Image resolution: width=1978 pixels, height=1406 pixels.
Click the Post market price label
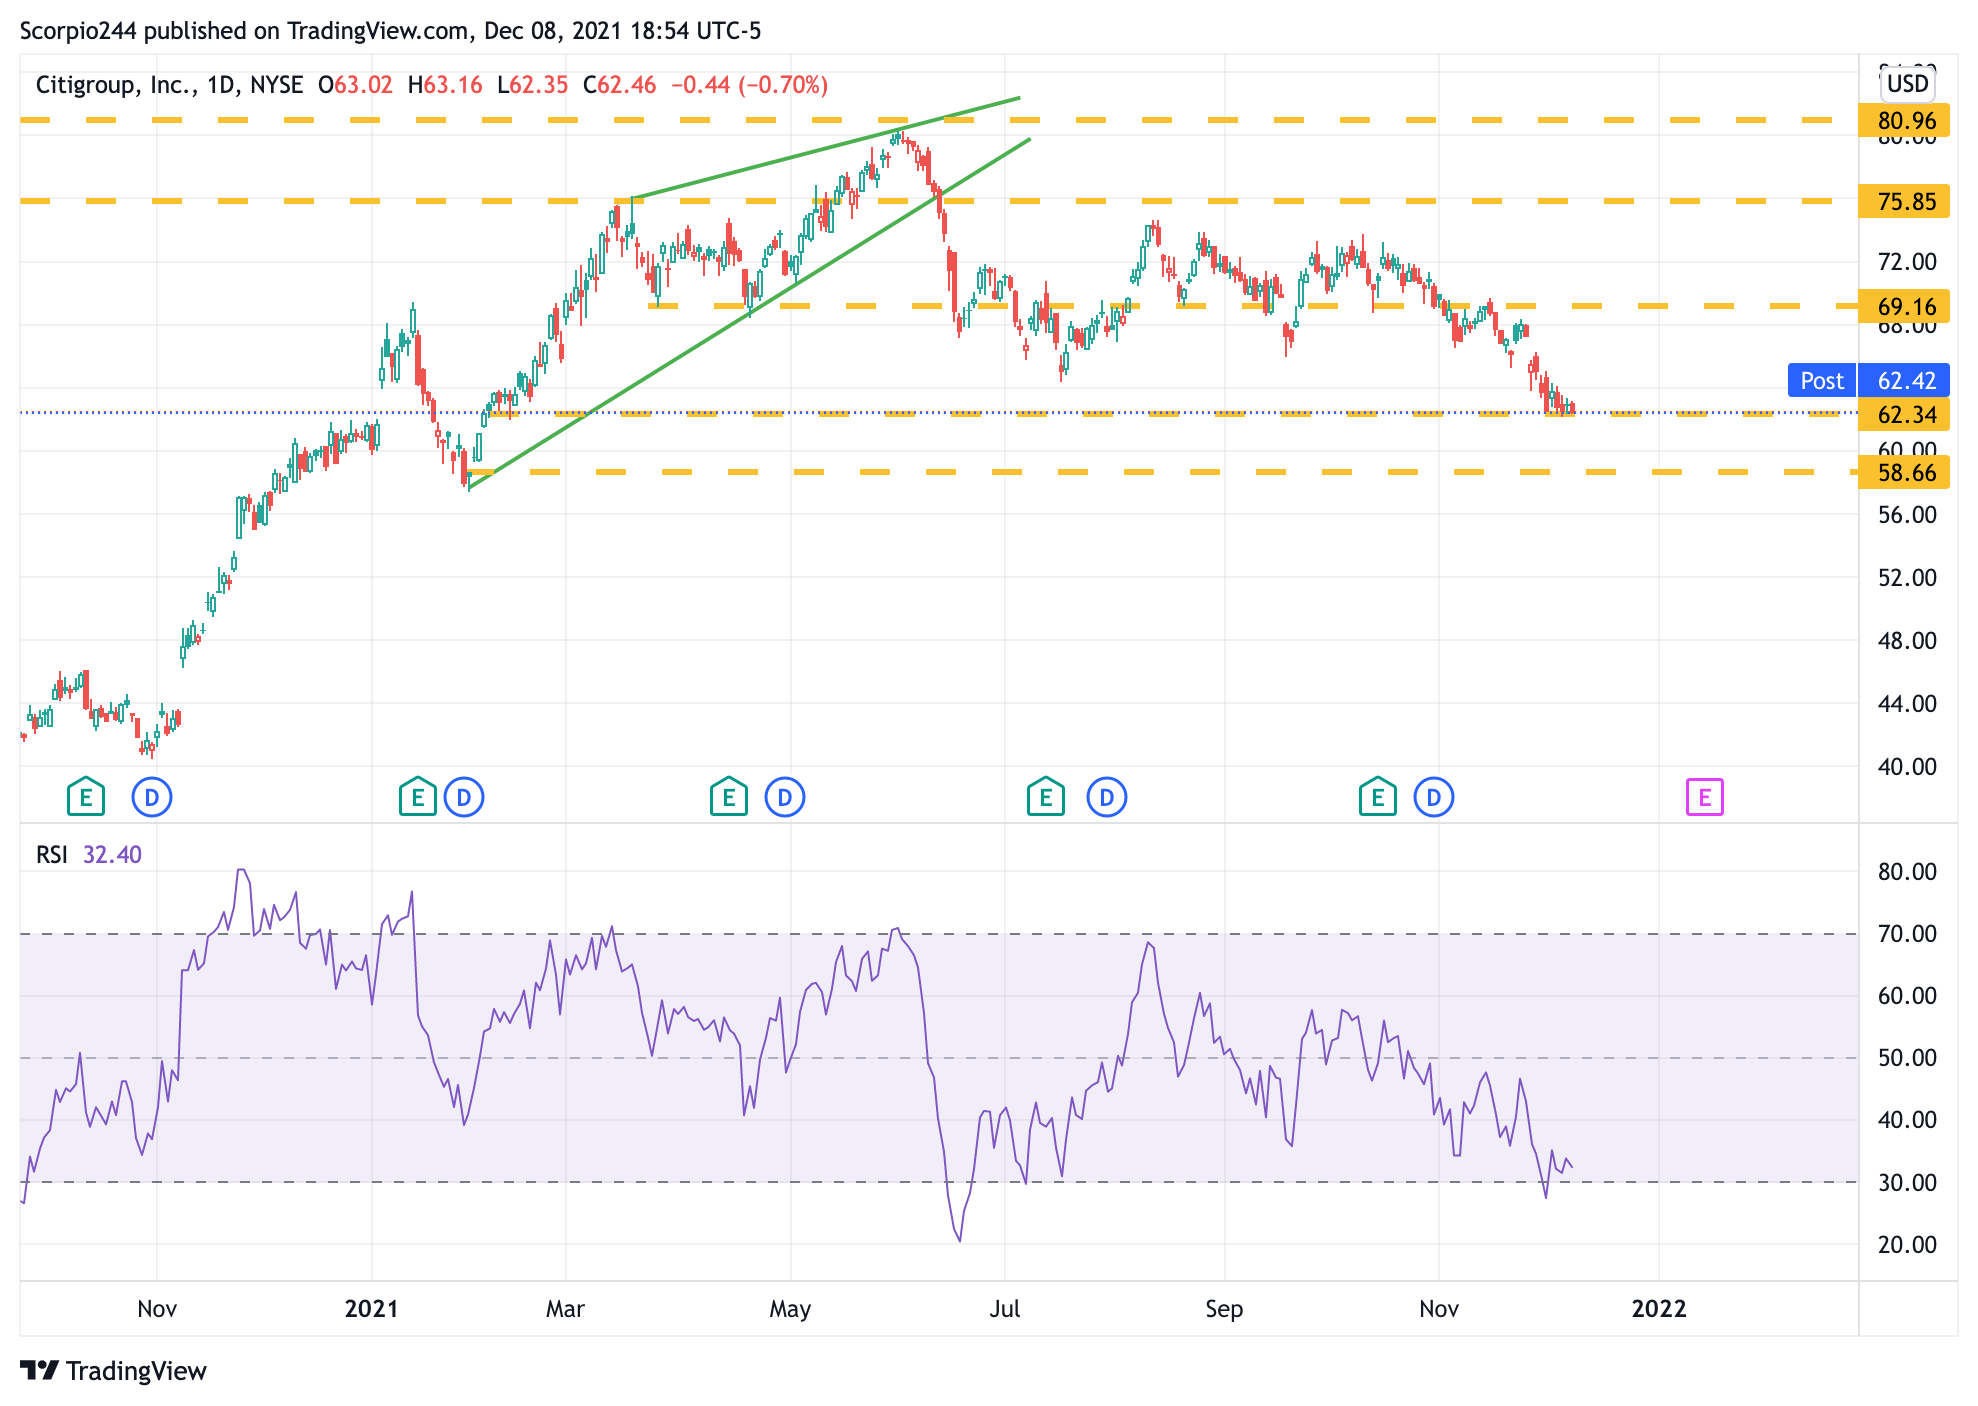tap(1822, 381)
